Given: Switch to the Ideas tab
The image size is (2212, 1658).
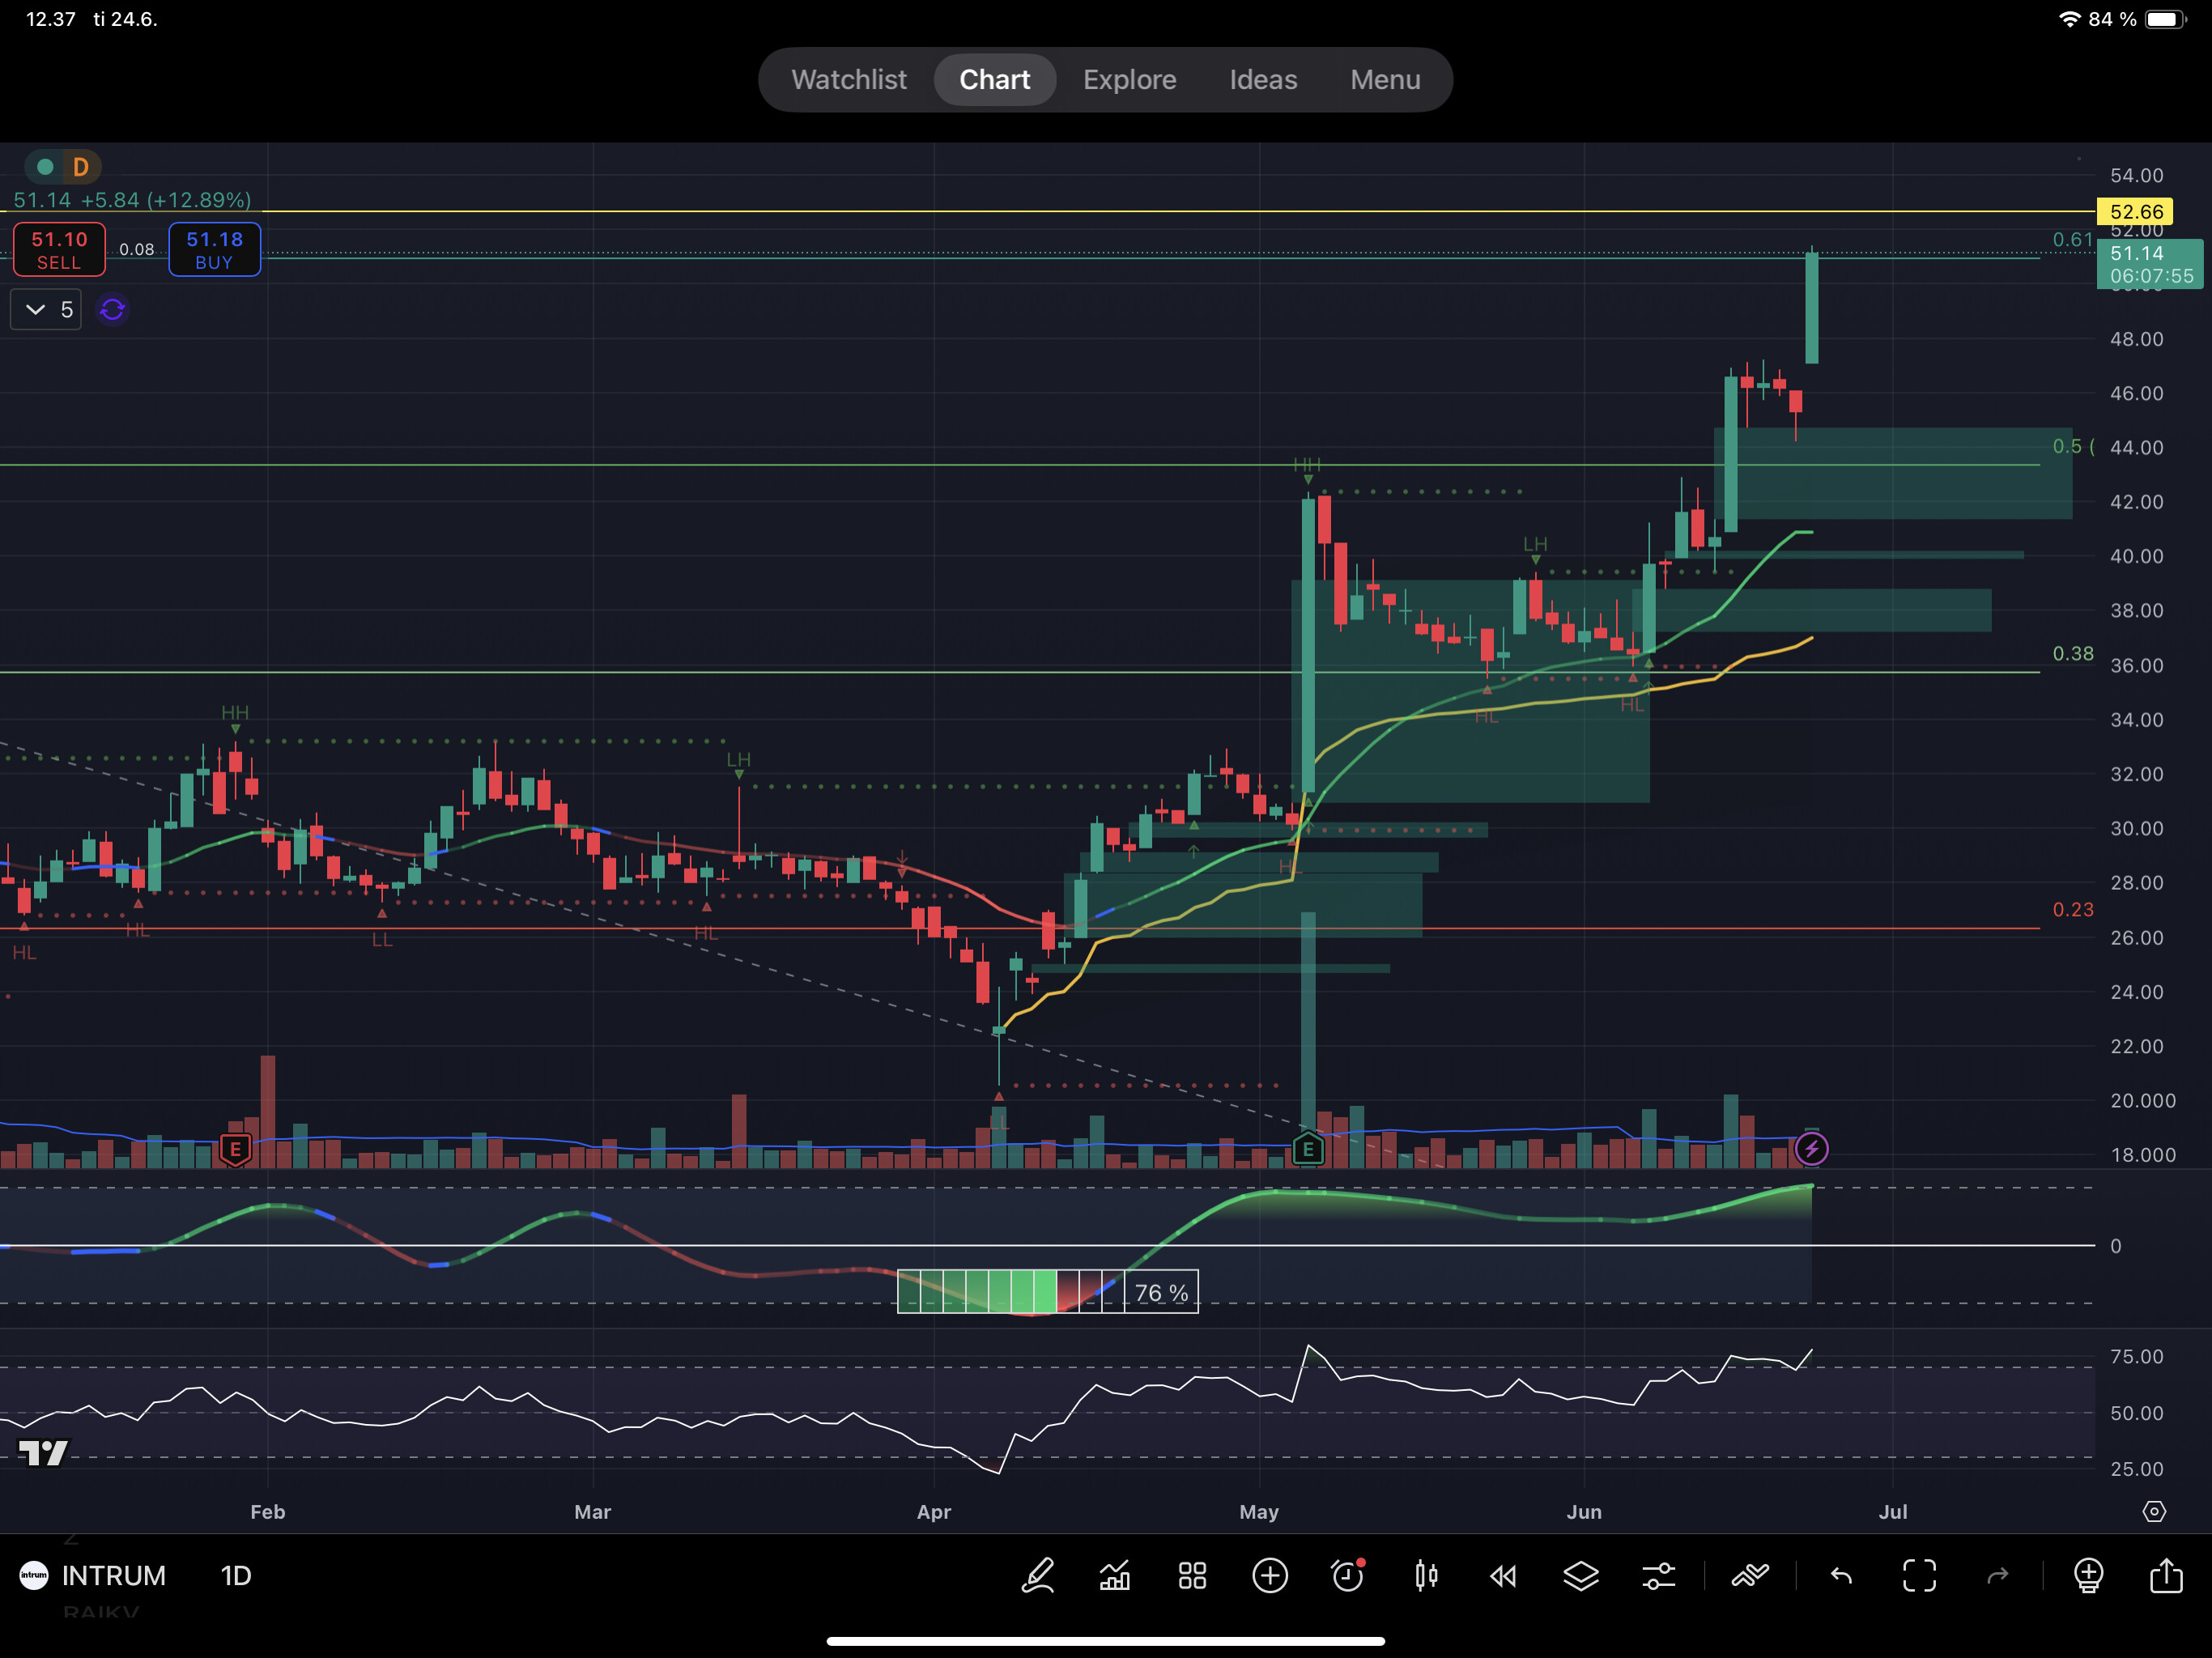Looking at the screenshot, I should pos(1263,80).
